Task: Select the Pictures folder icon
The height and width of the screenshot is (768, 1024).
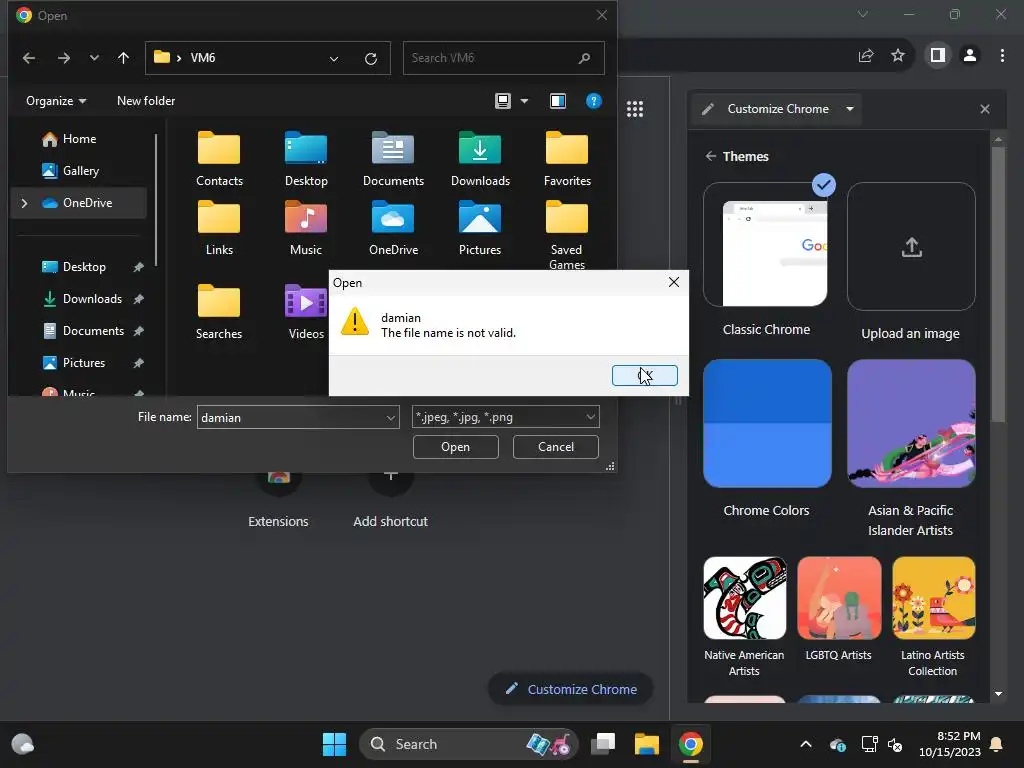Action: tap(480, 229)
